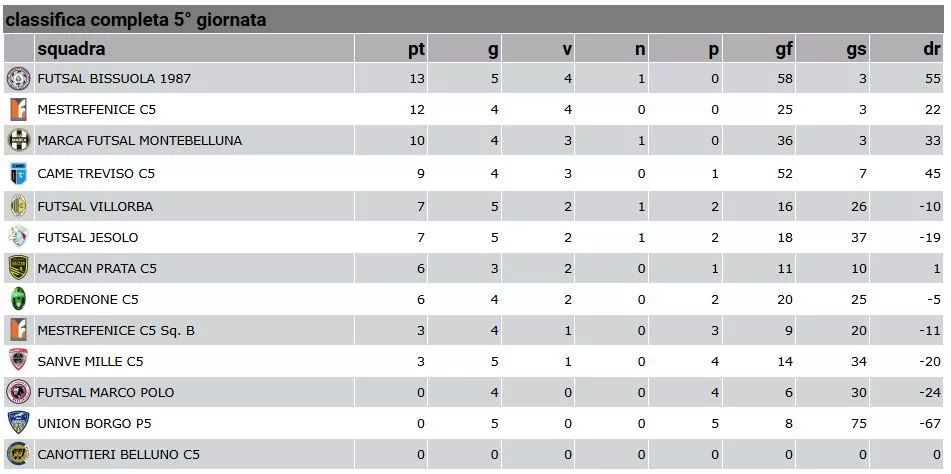Click the Futsal Jesolo team logo
The image size is (951, 474).
point(18,237)
